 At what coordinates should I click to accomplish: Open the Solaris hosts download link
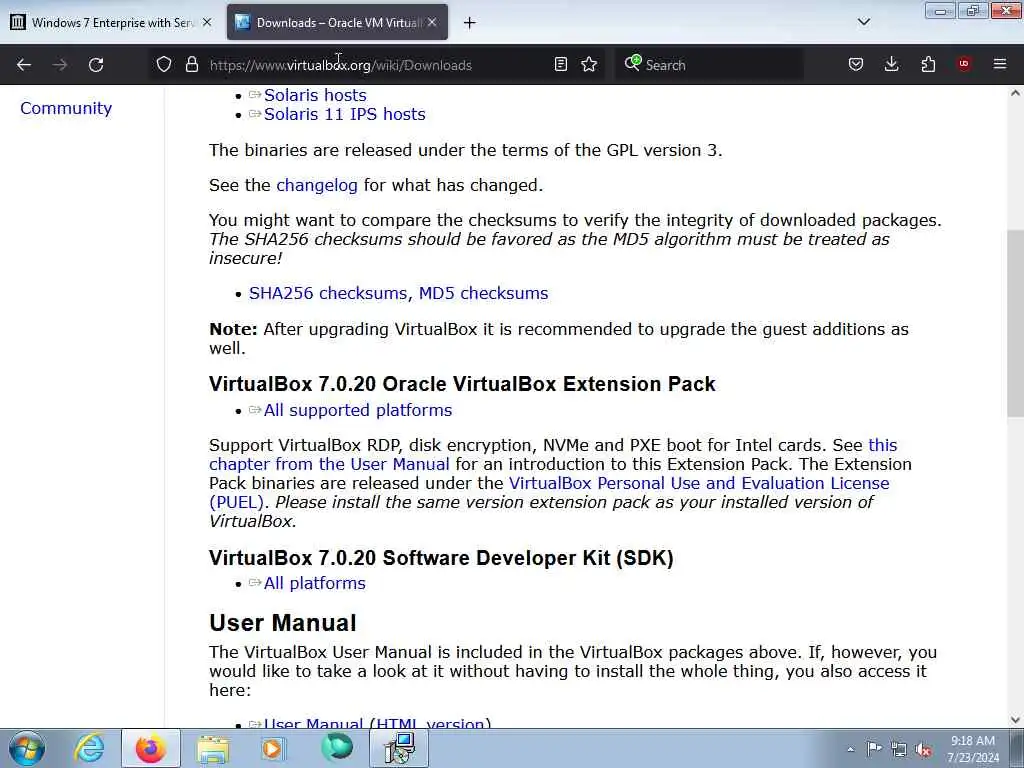click(315, 95)
